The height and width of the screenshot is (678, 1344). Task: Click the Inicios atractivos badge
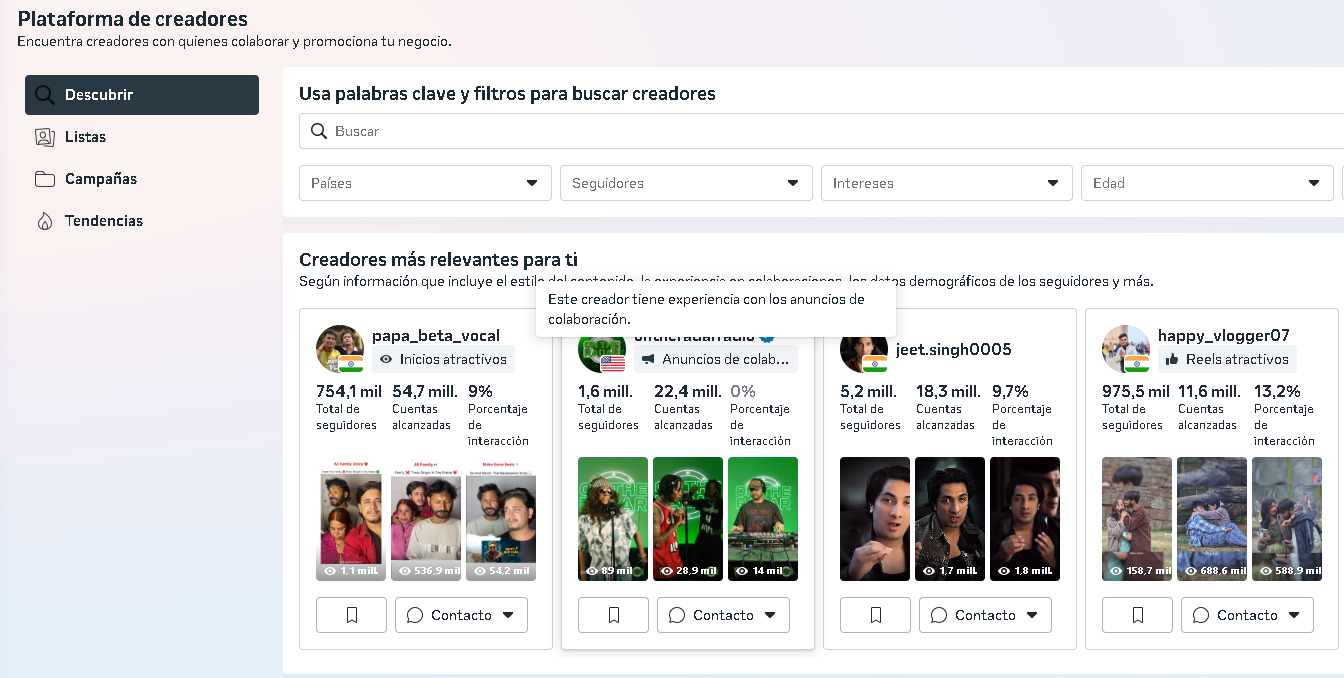[x=444, y=359]
